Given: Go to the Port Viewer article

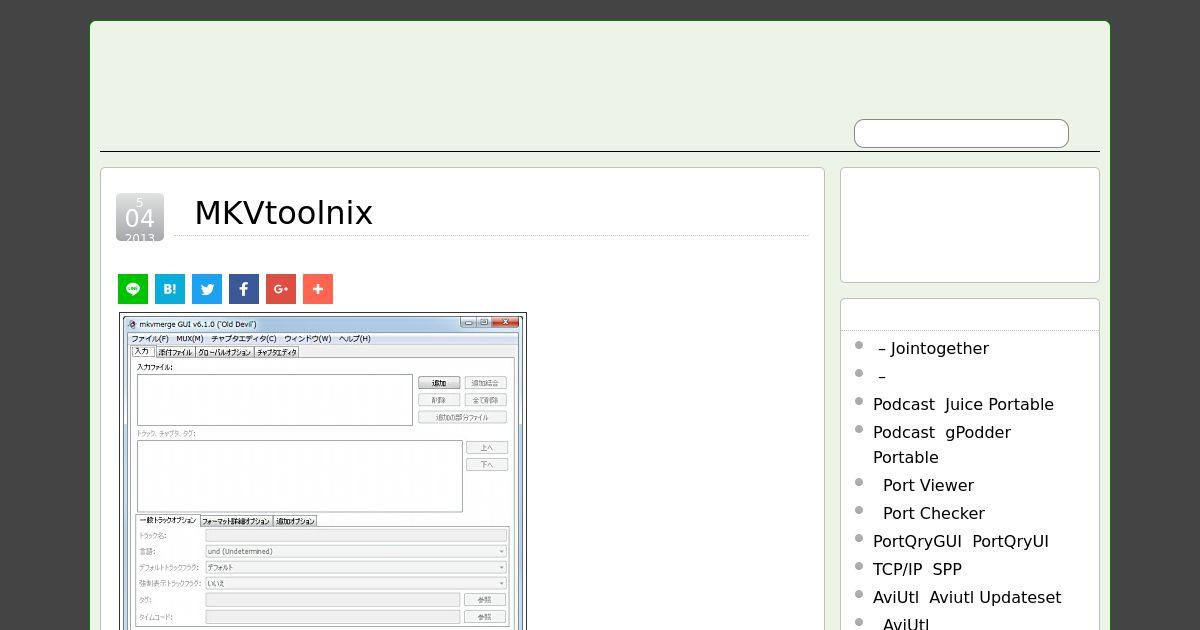Looking at the screenshot, I should [x=928, y=485].
